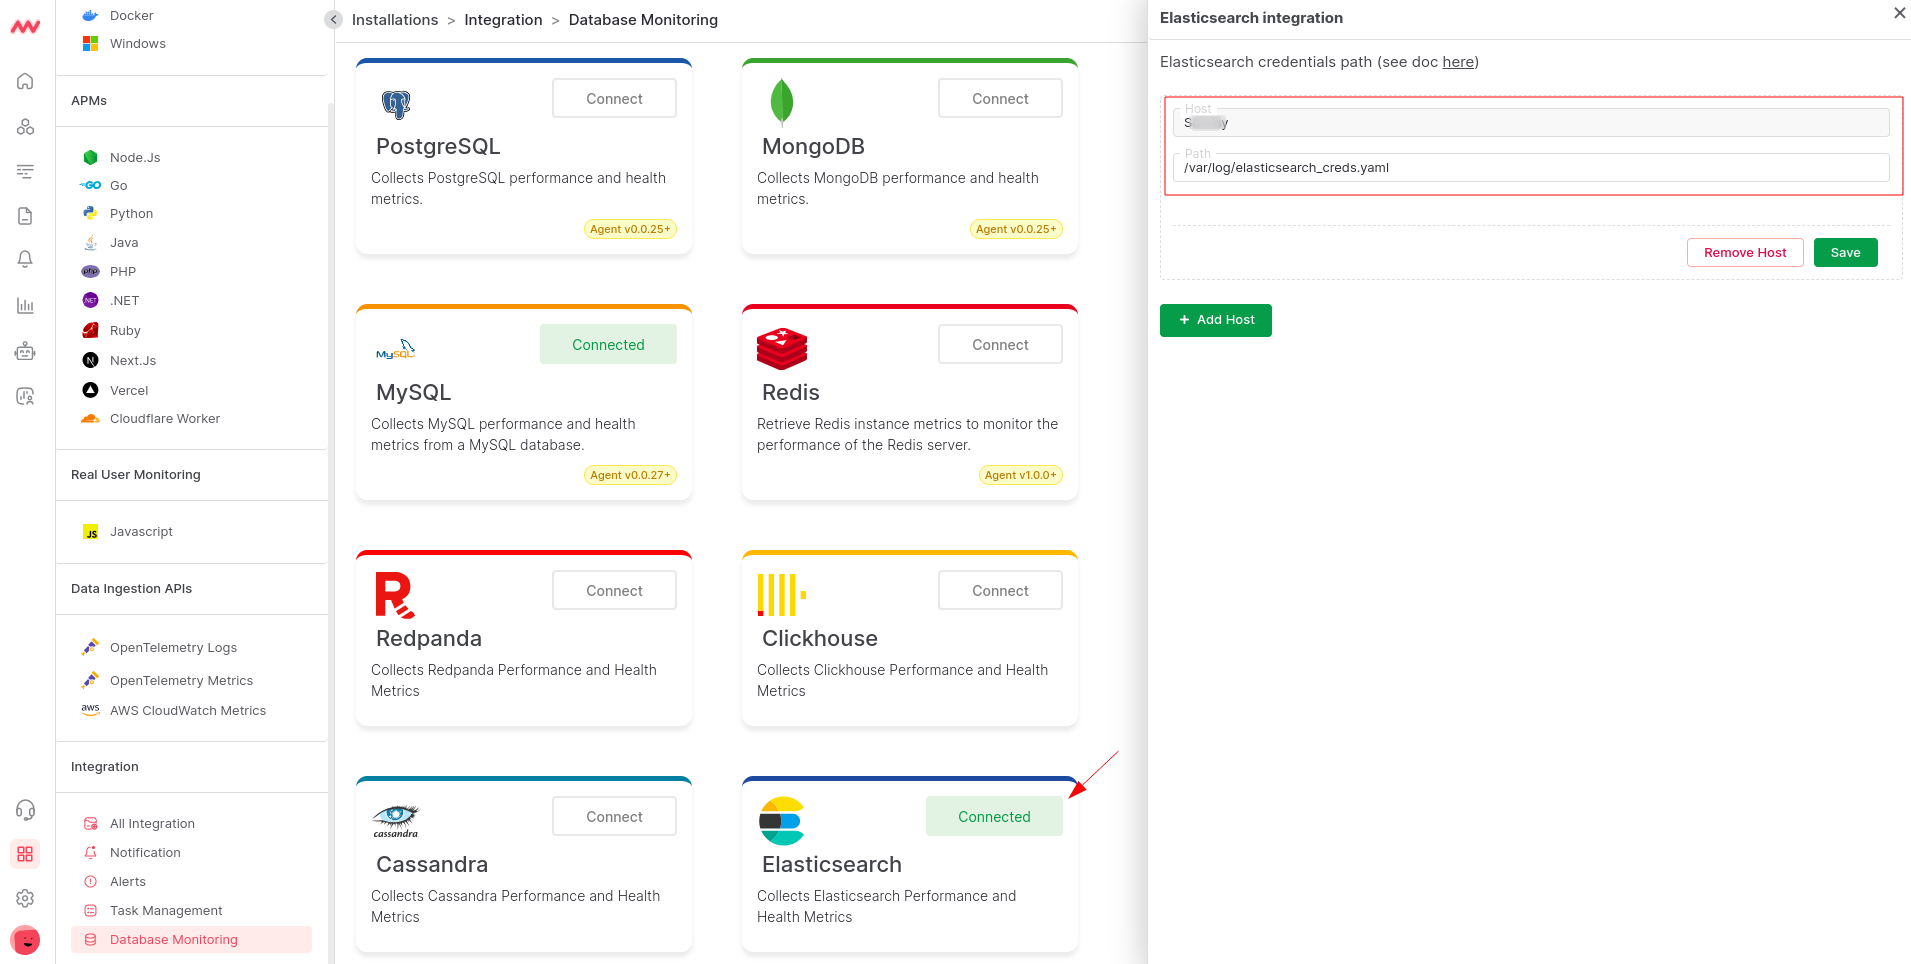The width and height of the screenshot is (1911, 964).
Task: Click the Add Host button
Action: (1216, 320)
